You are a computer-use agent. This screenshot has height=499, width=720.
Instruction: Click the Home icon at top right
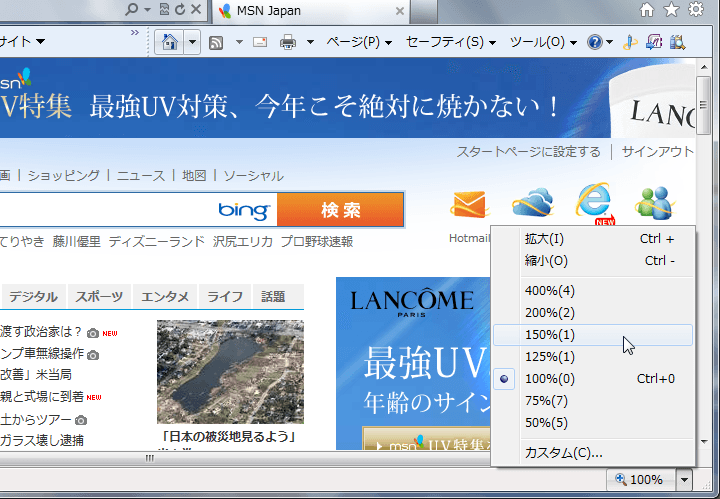pos(647,9)
